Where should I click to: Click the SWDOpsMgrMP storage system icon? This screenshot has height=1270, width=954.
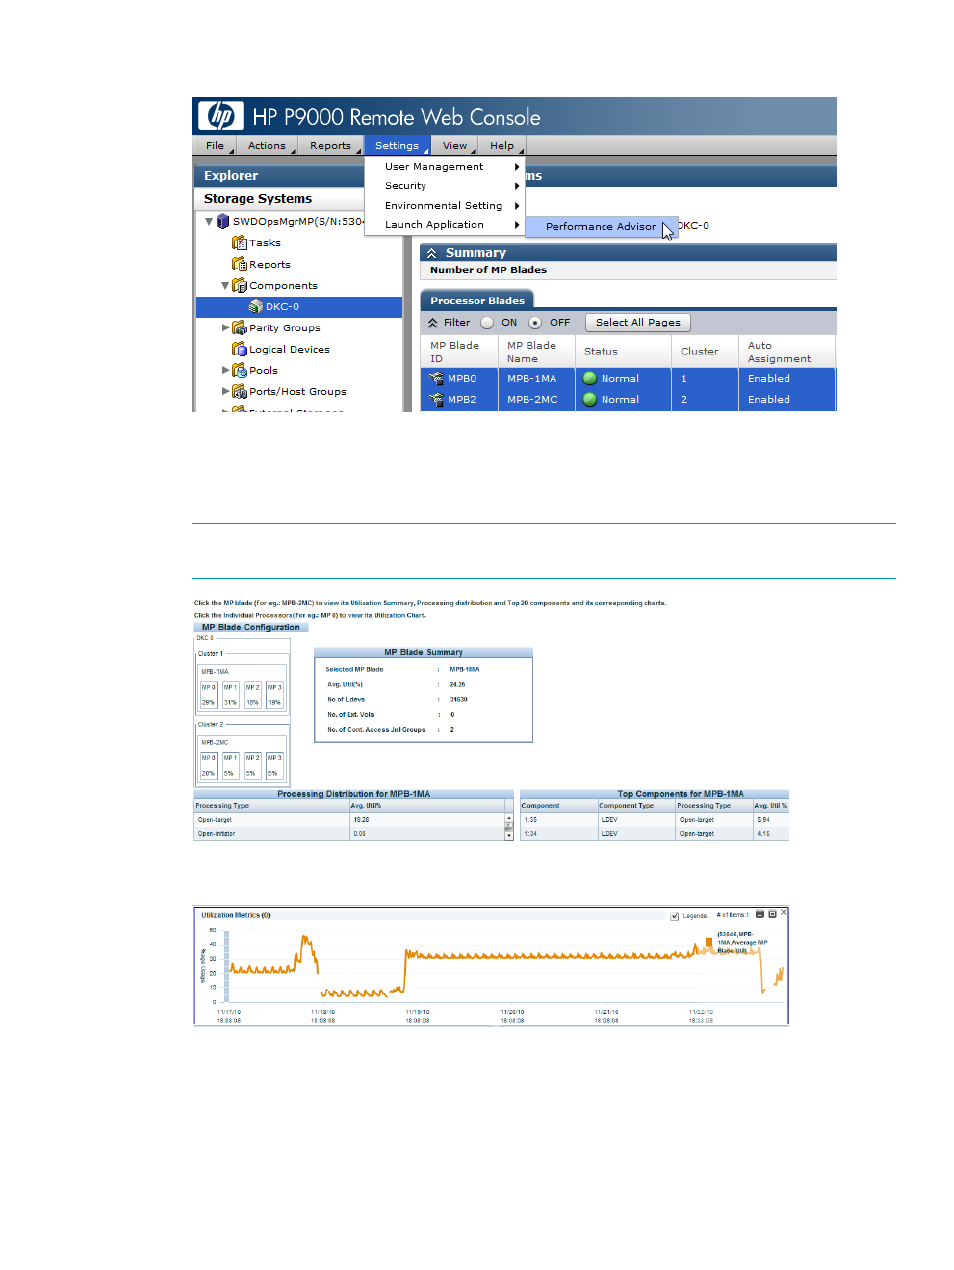(223, 221)
